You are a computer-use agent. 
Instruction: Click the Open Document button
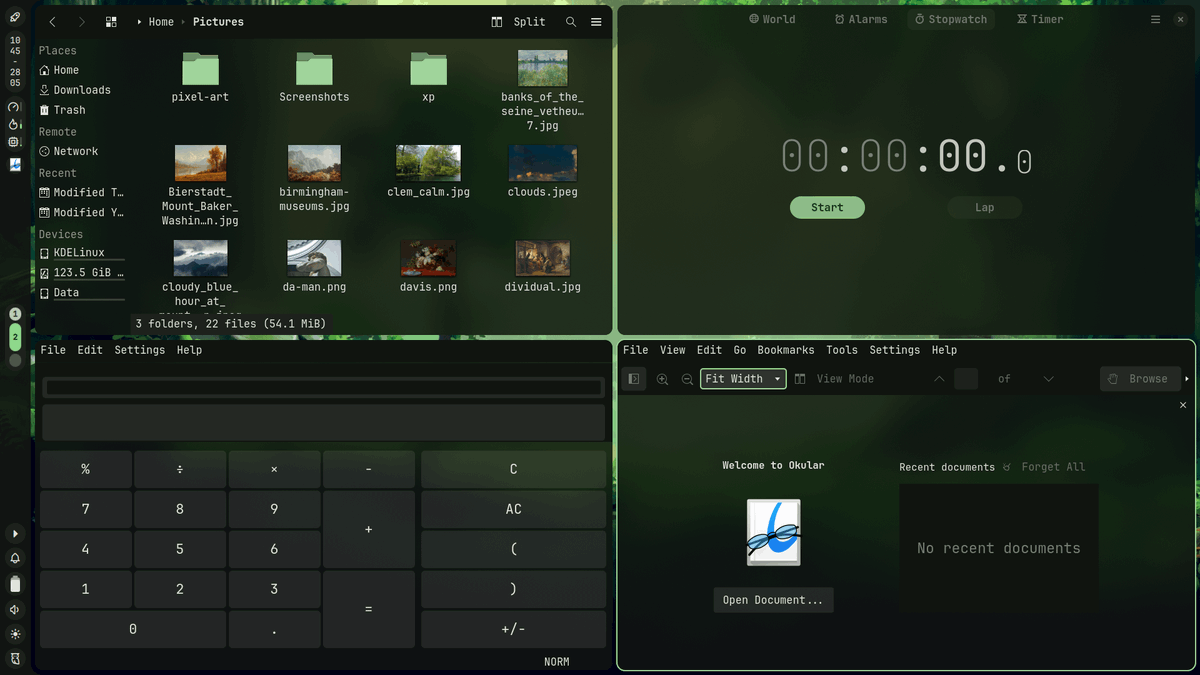(x=773, y=600)
